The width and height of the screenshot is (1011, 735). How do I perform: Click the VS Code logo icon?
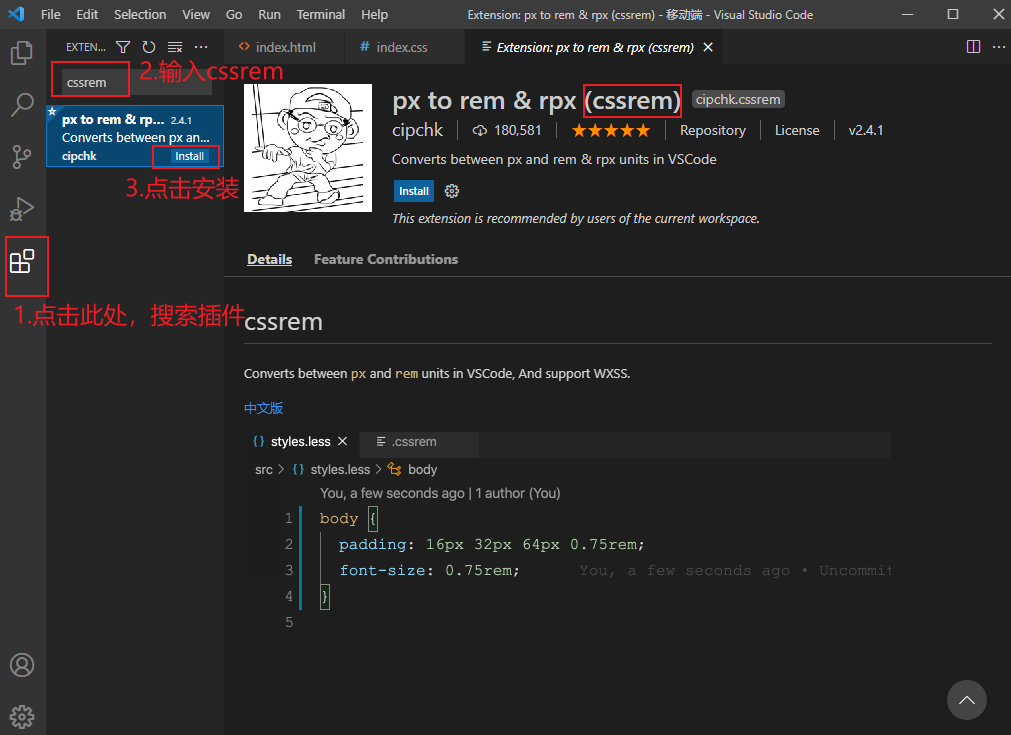click(16, 14)
